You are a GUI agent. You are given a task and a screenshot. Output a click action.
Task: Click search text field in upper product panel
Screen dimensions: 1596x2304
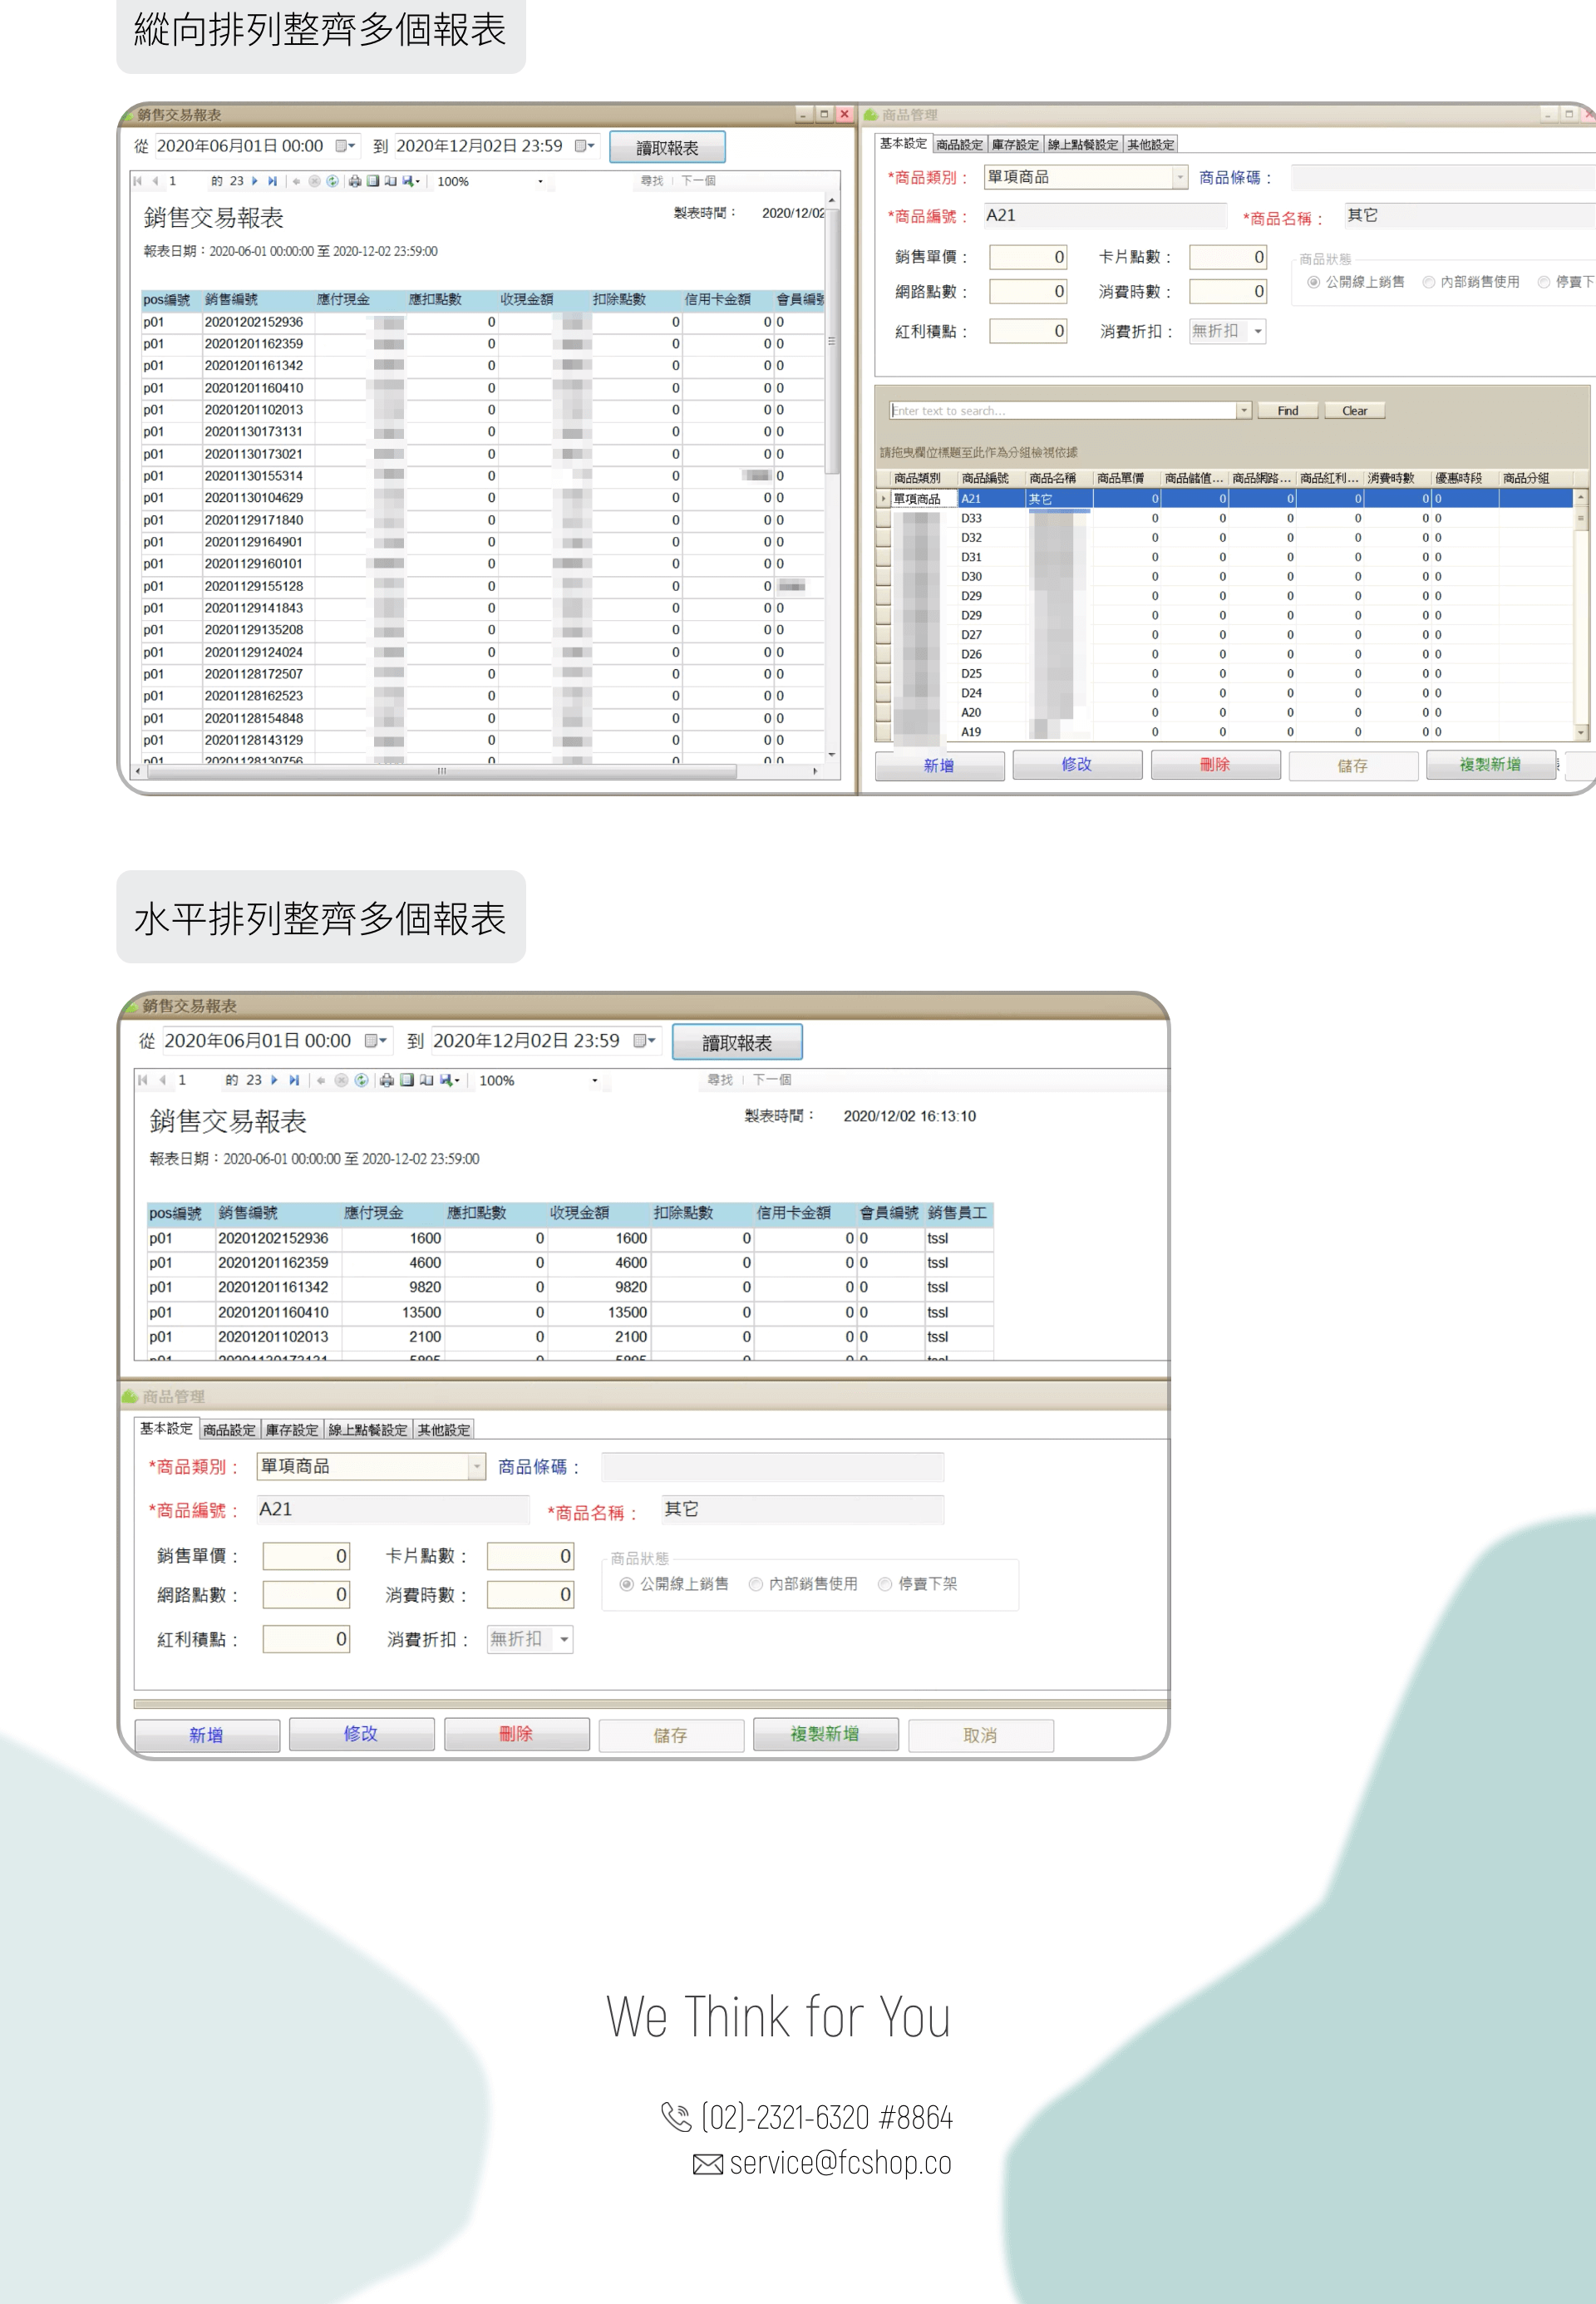[x=1062, y=411]
